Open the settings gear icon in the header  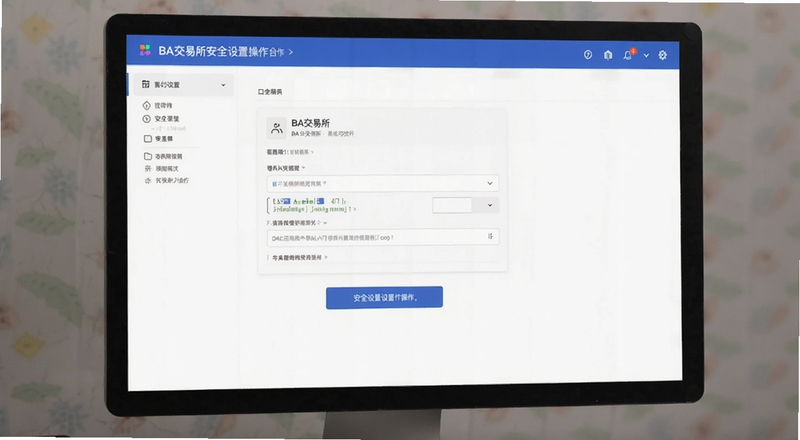coord(662,55)
